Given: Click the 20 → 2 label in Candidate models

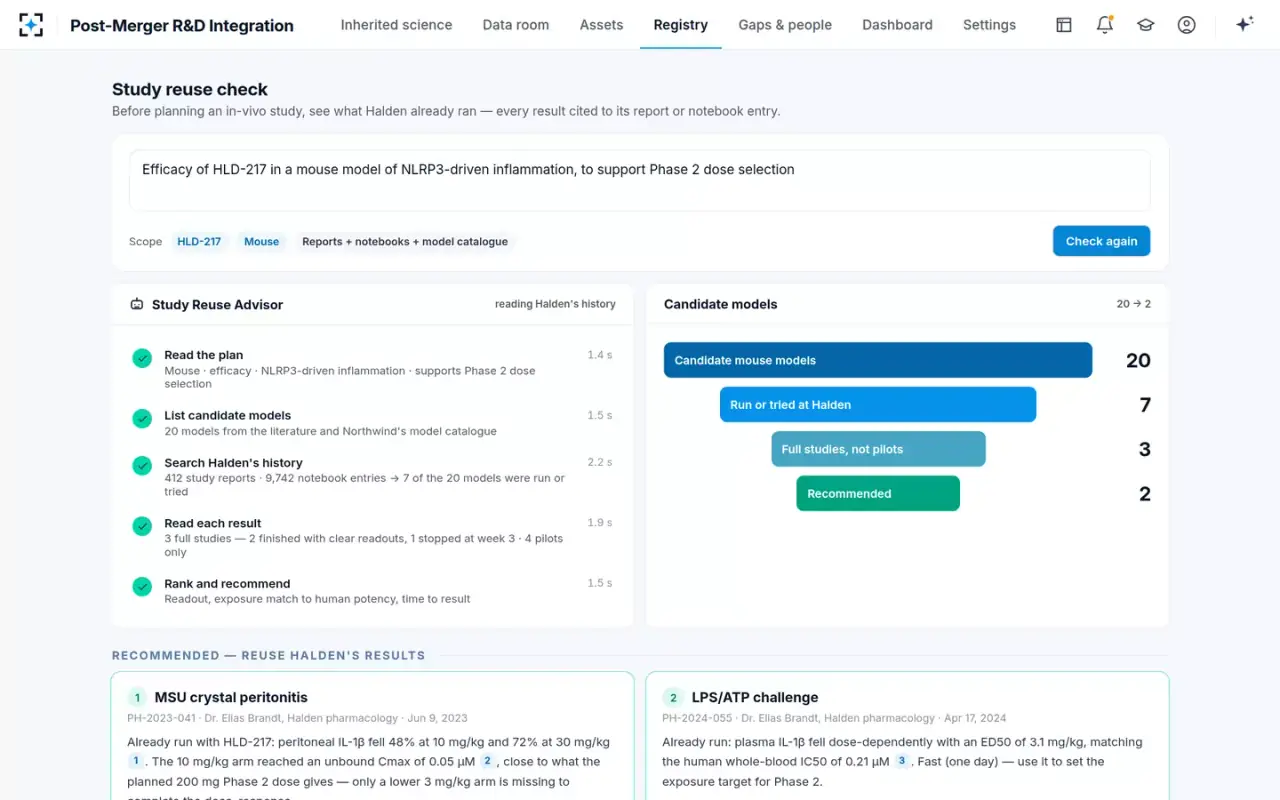Looking at the screenshot, I should [x=1134, y=304].
